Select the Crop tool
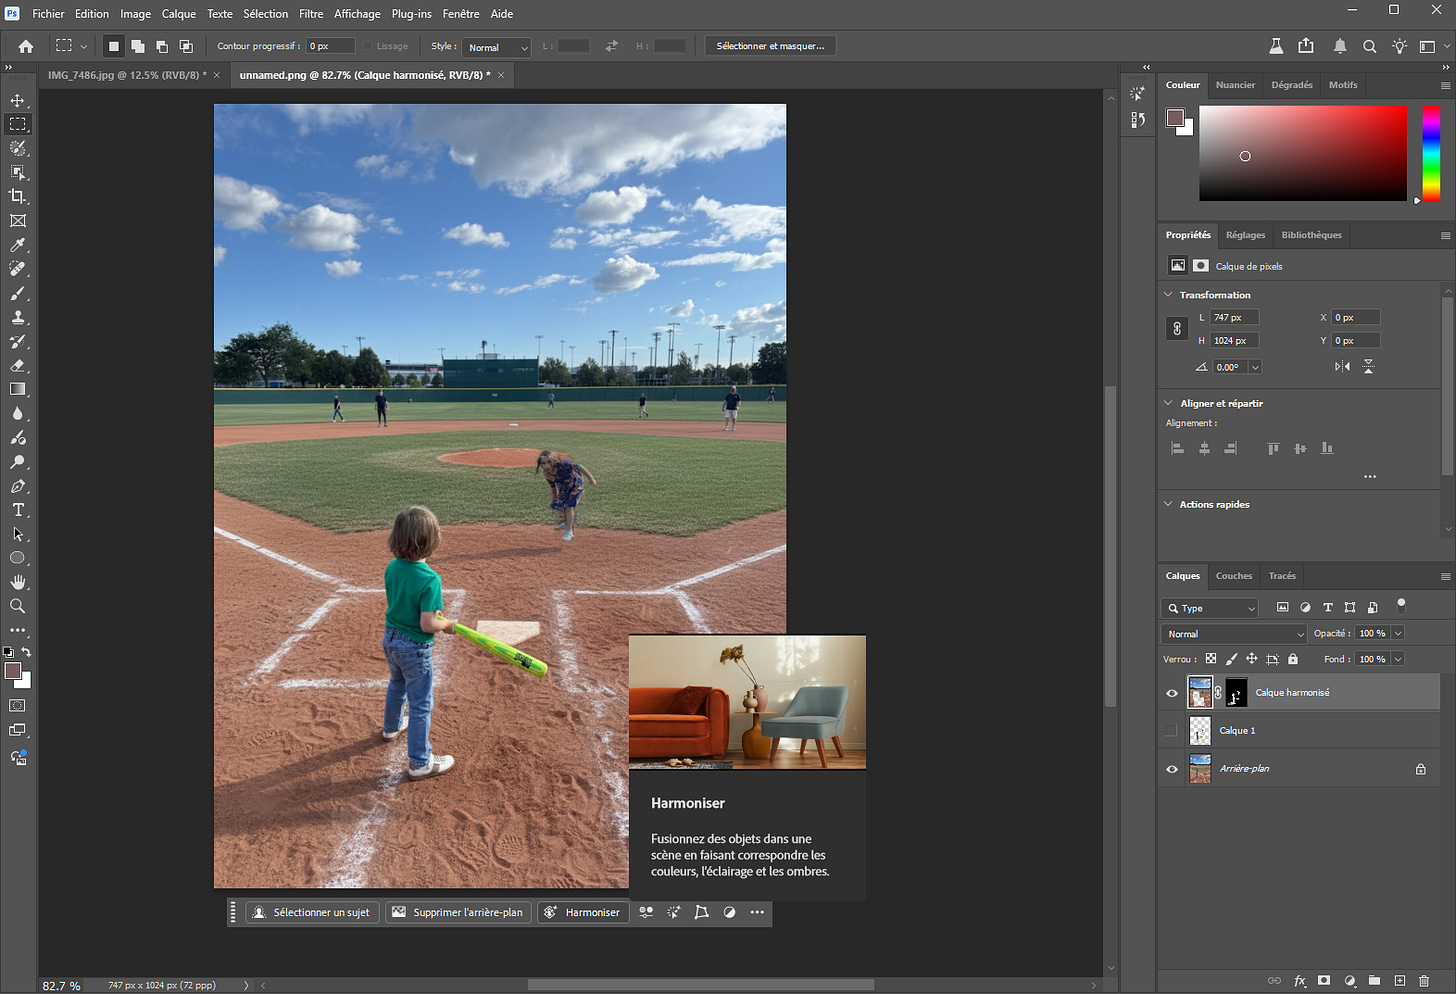Viewport: 1456px width, 994px height. click(x=18, y=197)
